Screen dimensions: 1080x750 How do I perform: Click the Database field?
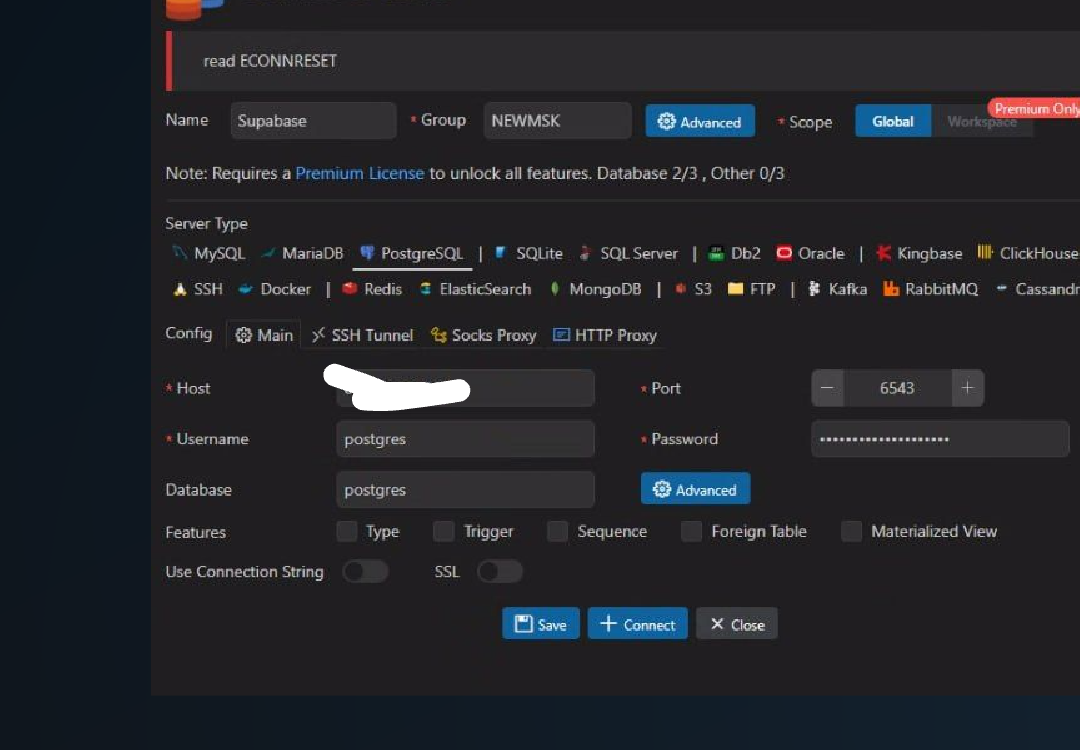465,490
